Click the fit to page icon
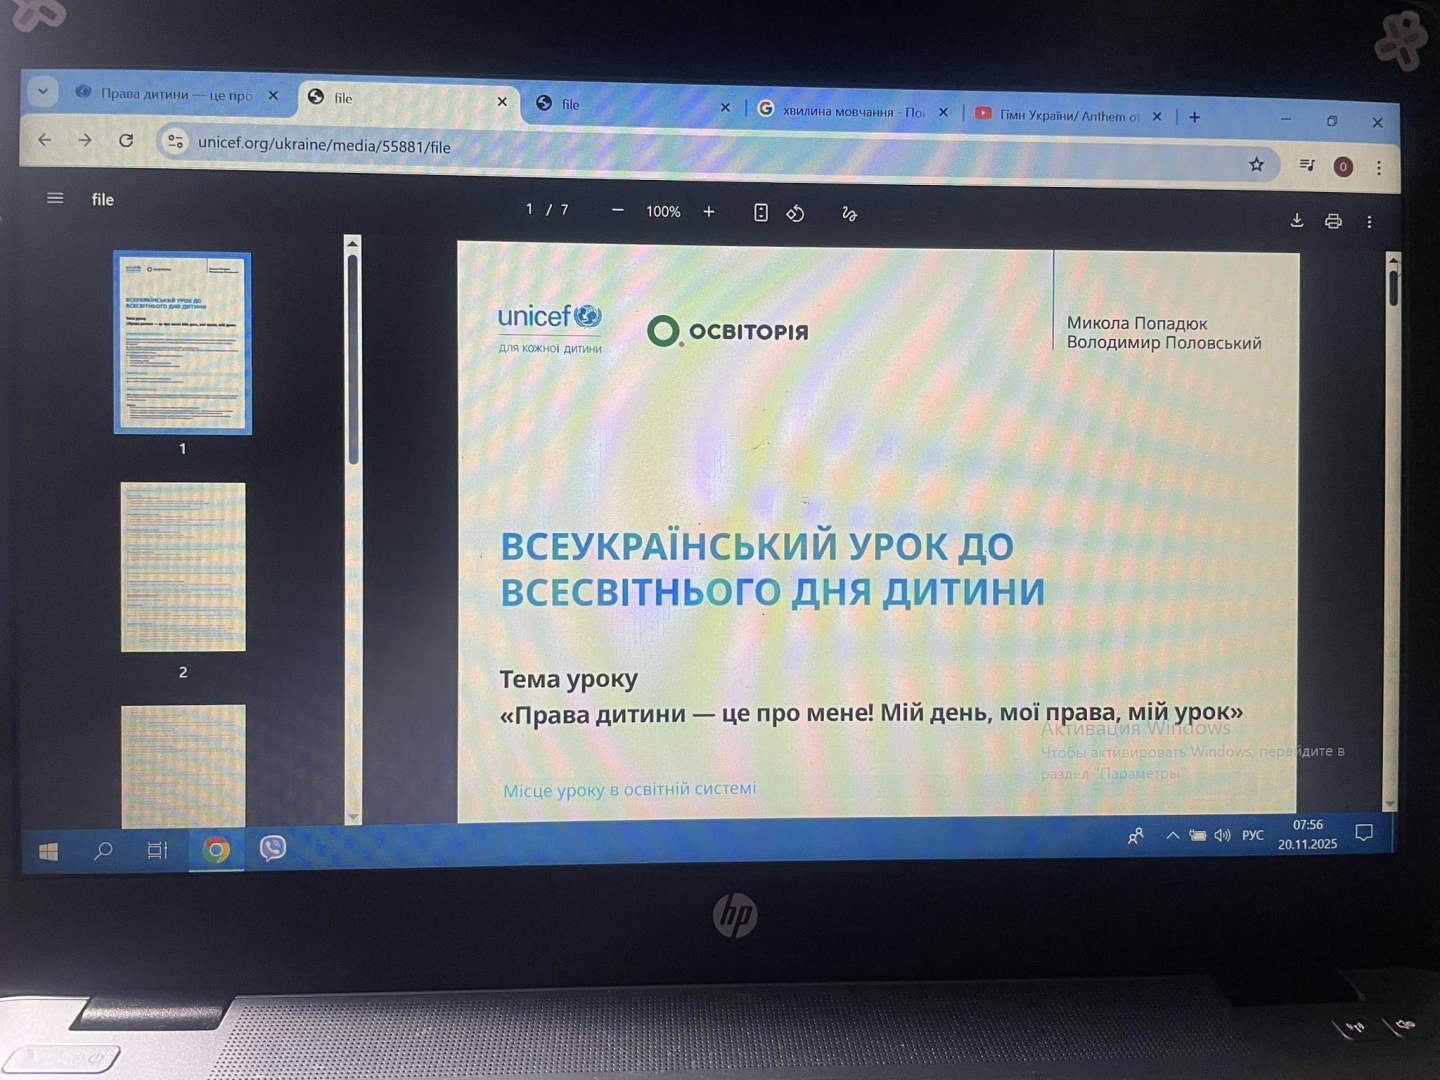 tap(760, 212)
